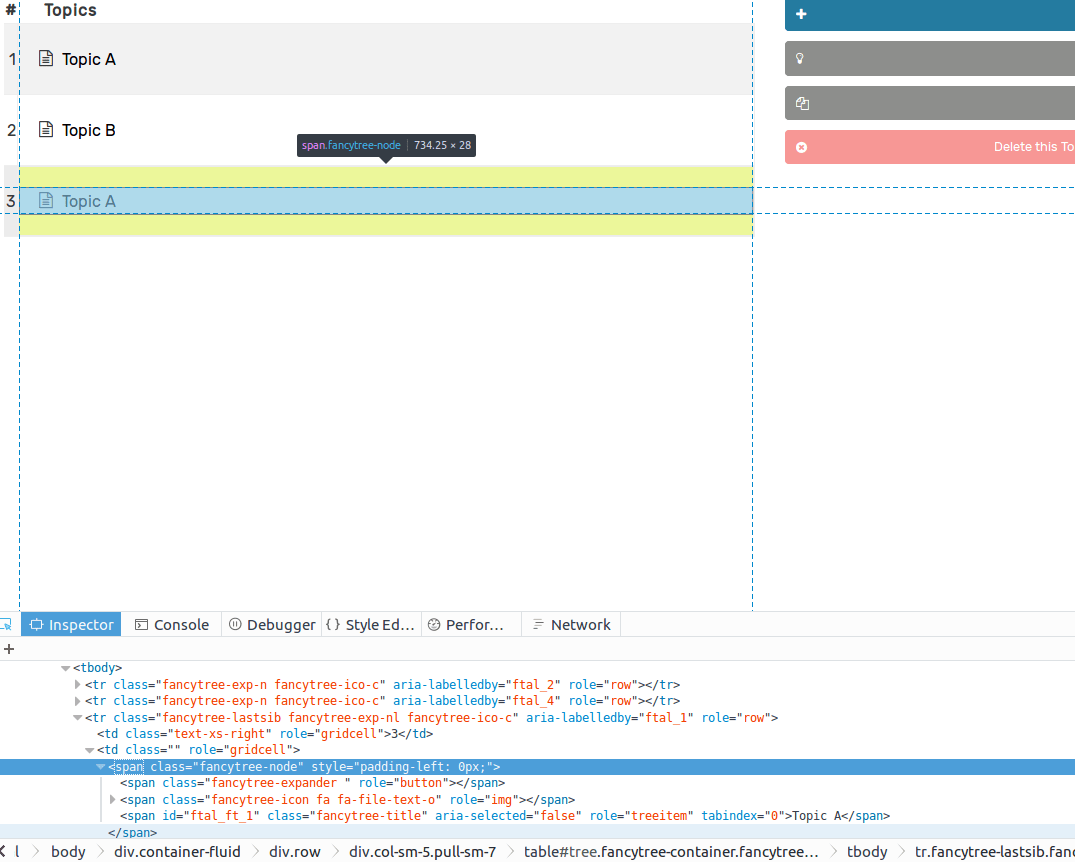Image resolution: width=1075 pixels, height=862 pixels.
Task: Open the Style Editor tab
Action: [371, 625]
